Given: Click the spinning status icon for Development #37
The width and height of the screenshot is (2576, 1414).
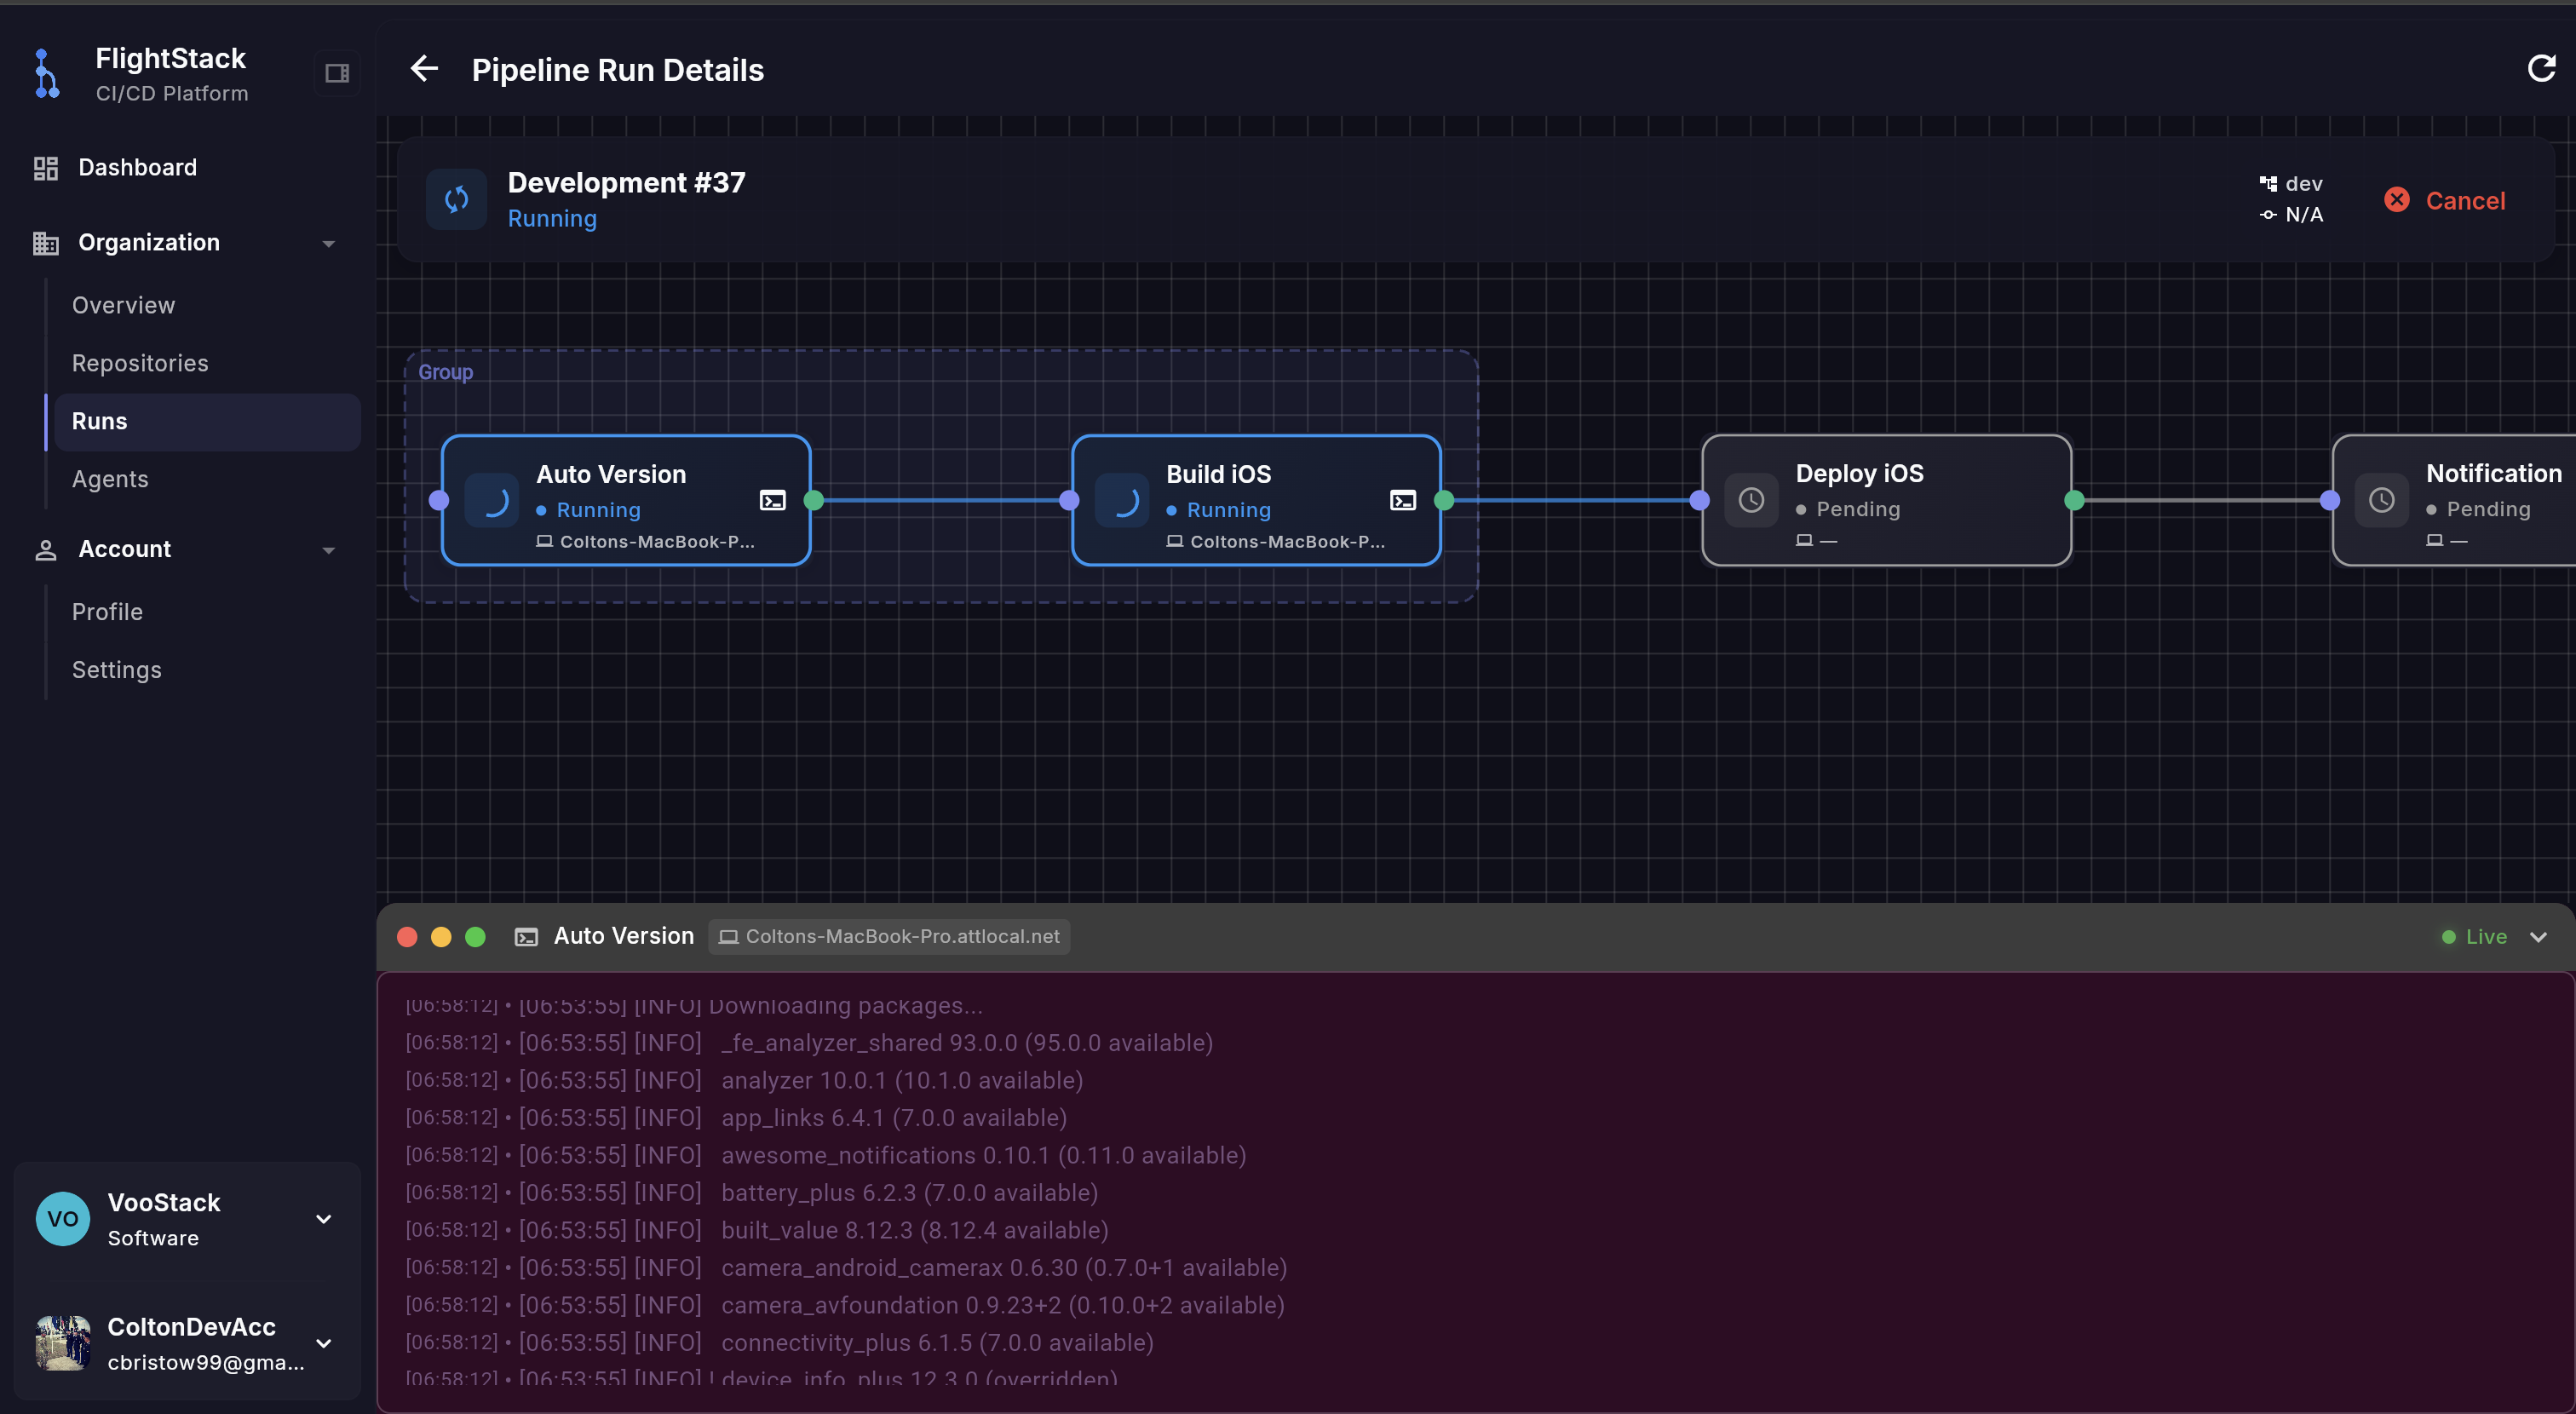Looking at the screenshot, I should pos(456,199).
